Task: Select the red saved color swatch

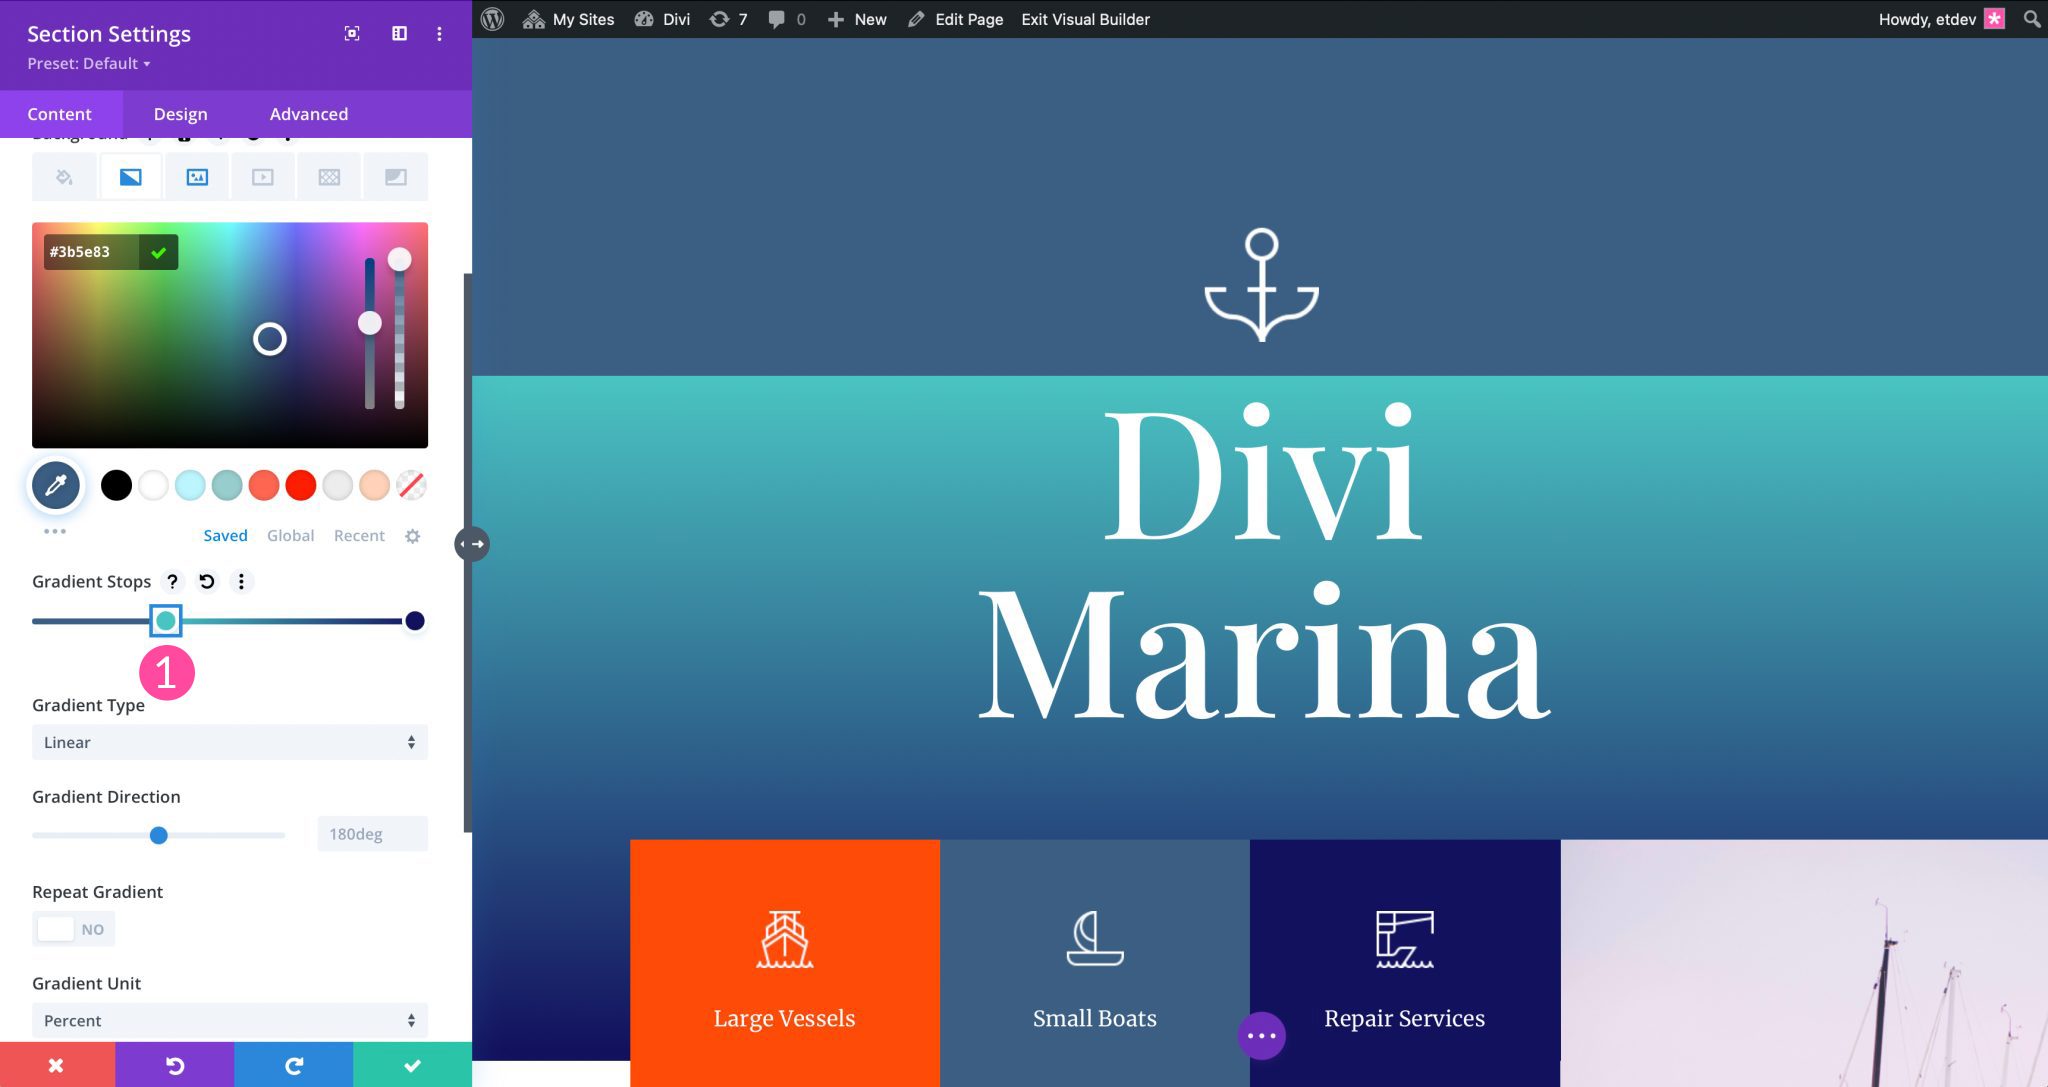Action: click(x=301, y=485)
